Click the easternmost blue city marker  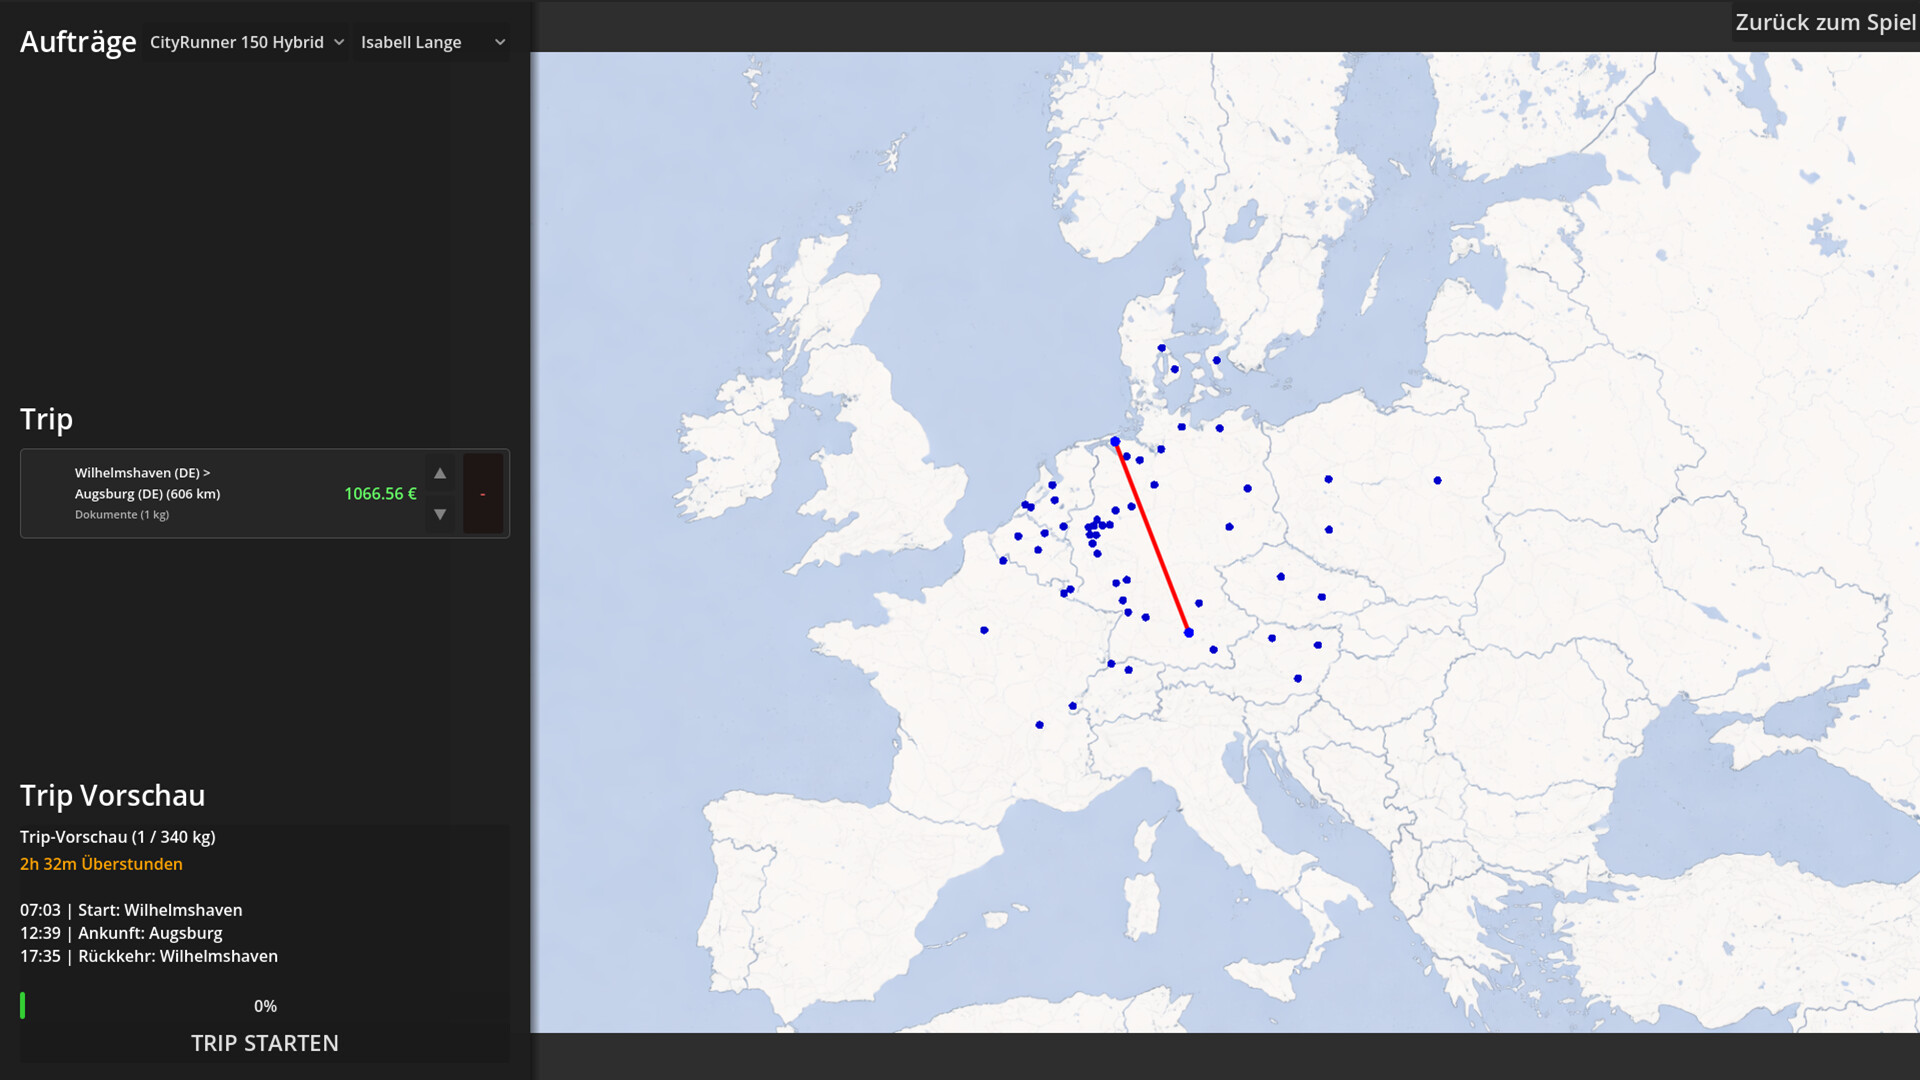pyautogui.click(x=1437, y=480)
